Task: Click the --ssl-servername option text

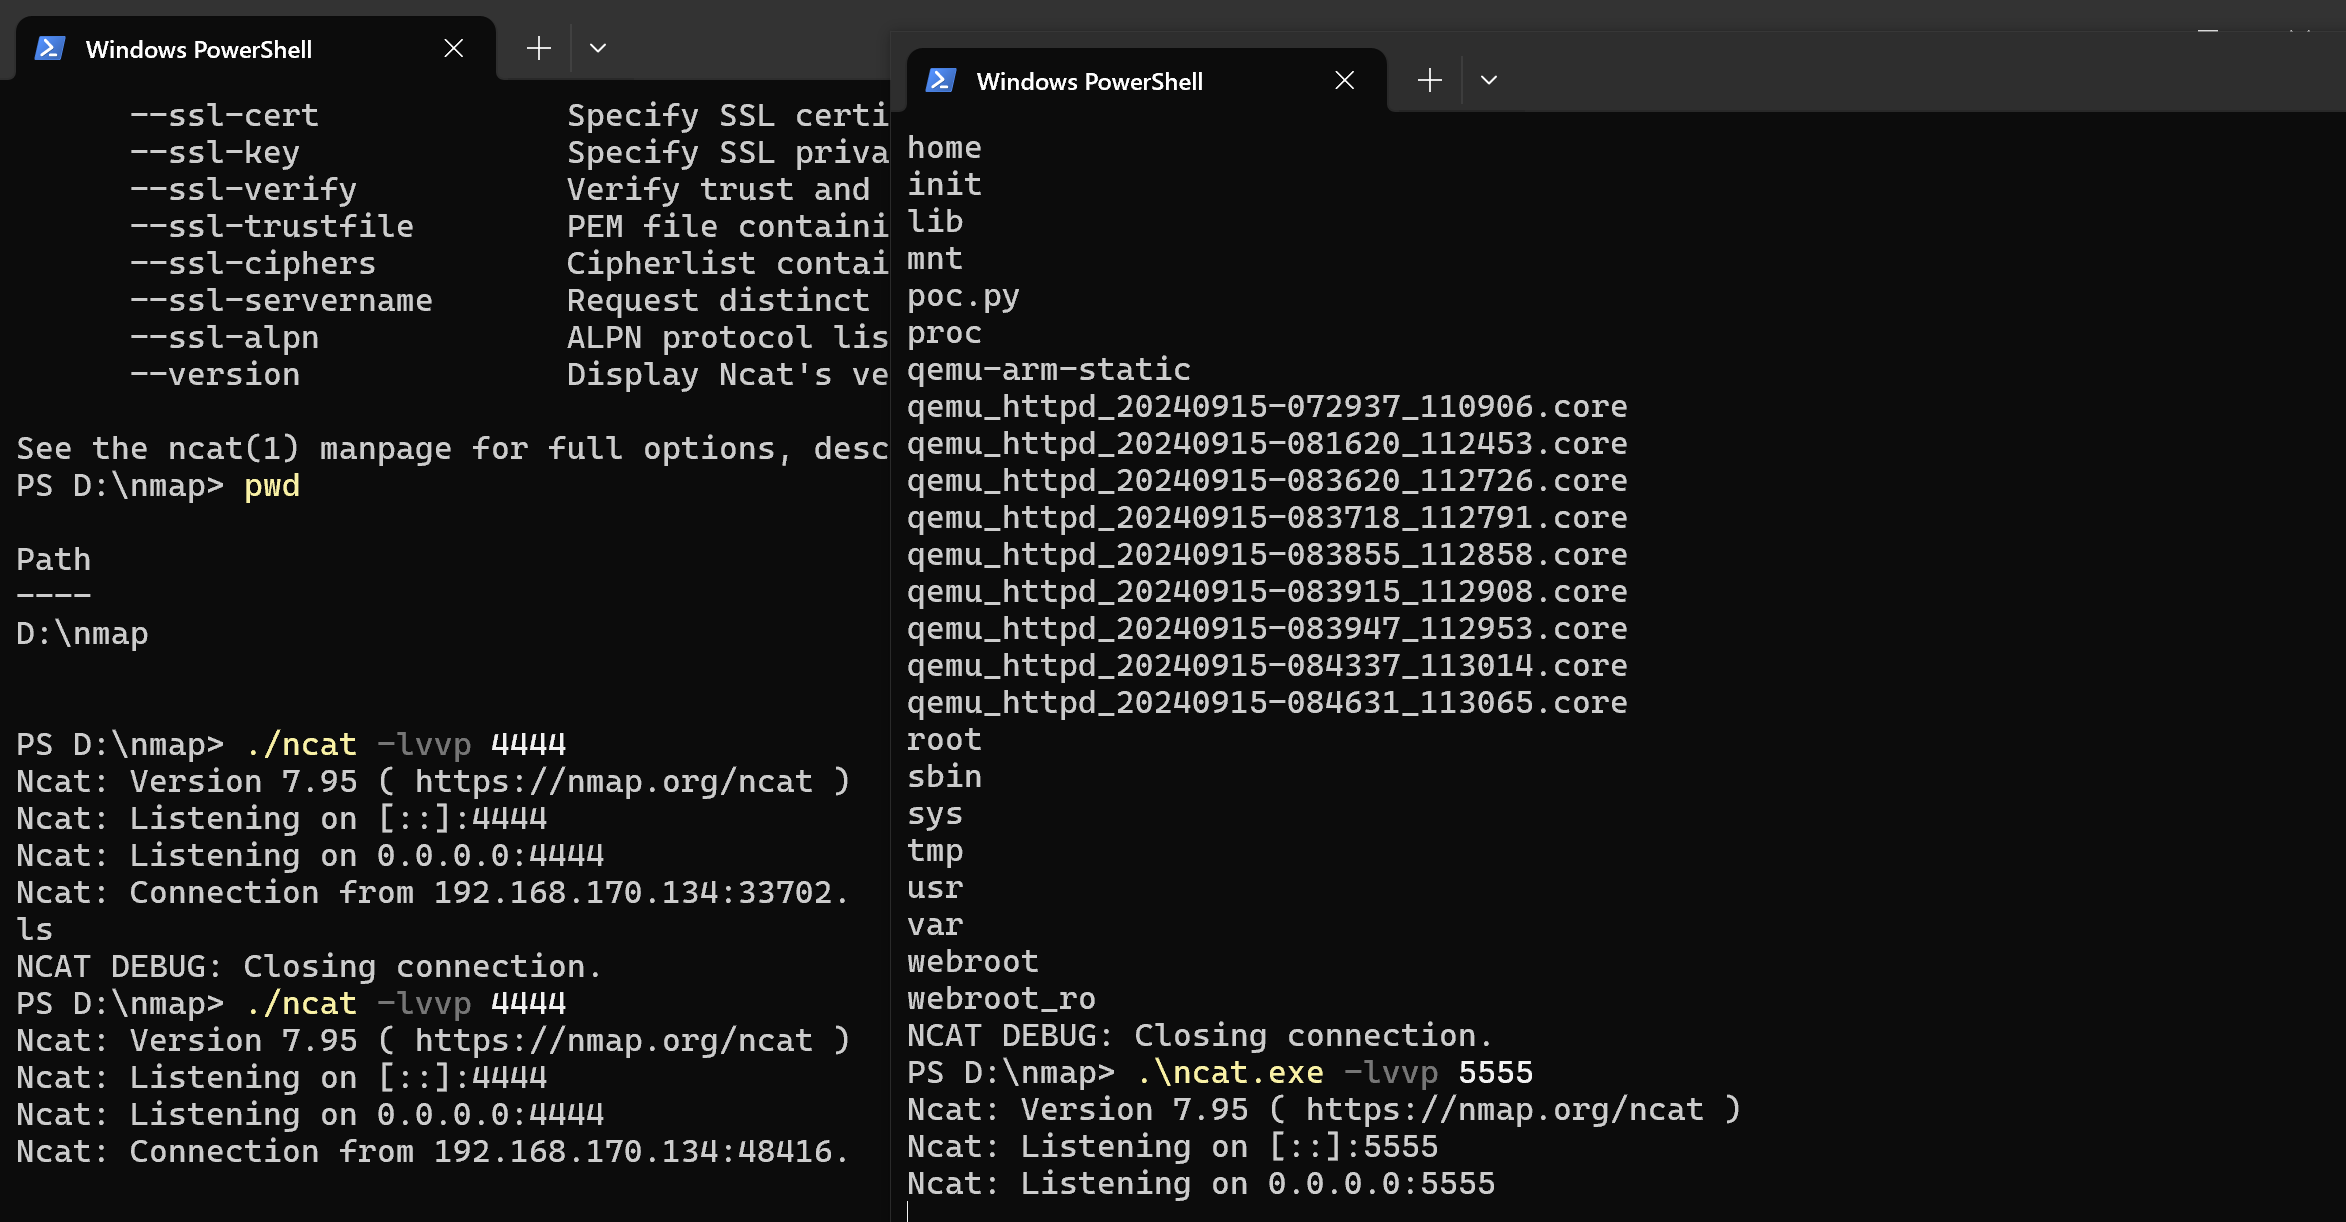Action: [281, 300]
